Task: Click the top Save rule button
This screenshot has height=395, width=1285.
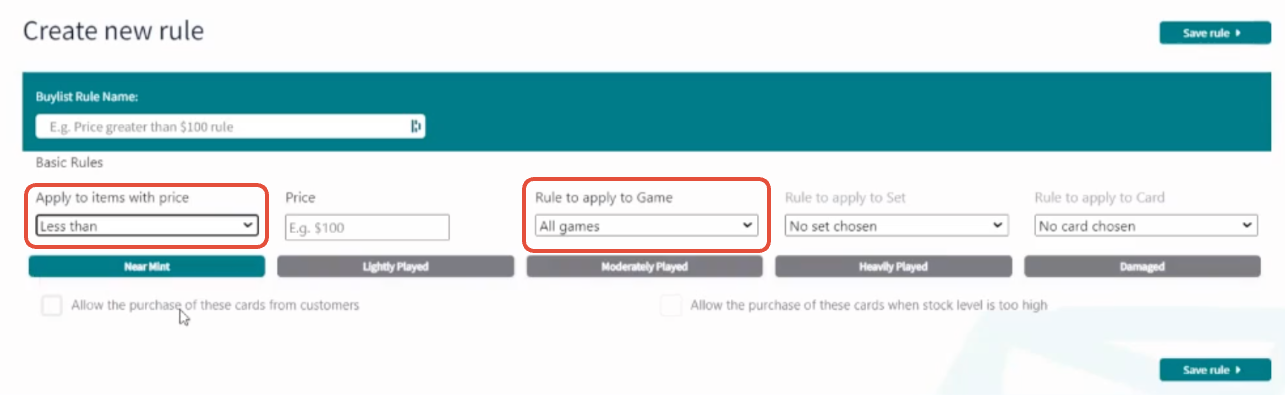Action: pyautogui.click(x=1213, y=33)
